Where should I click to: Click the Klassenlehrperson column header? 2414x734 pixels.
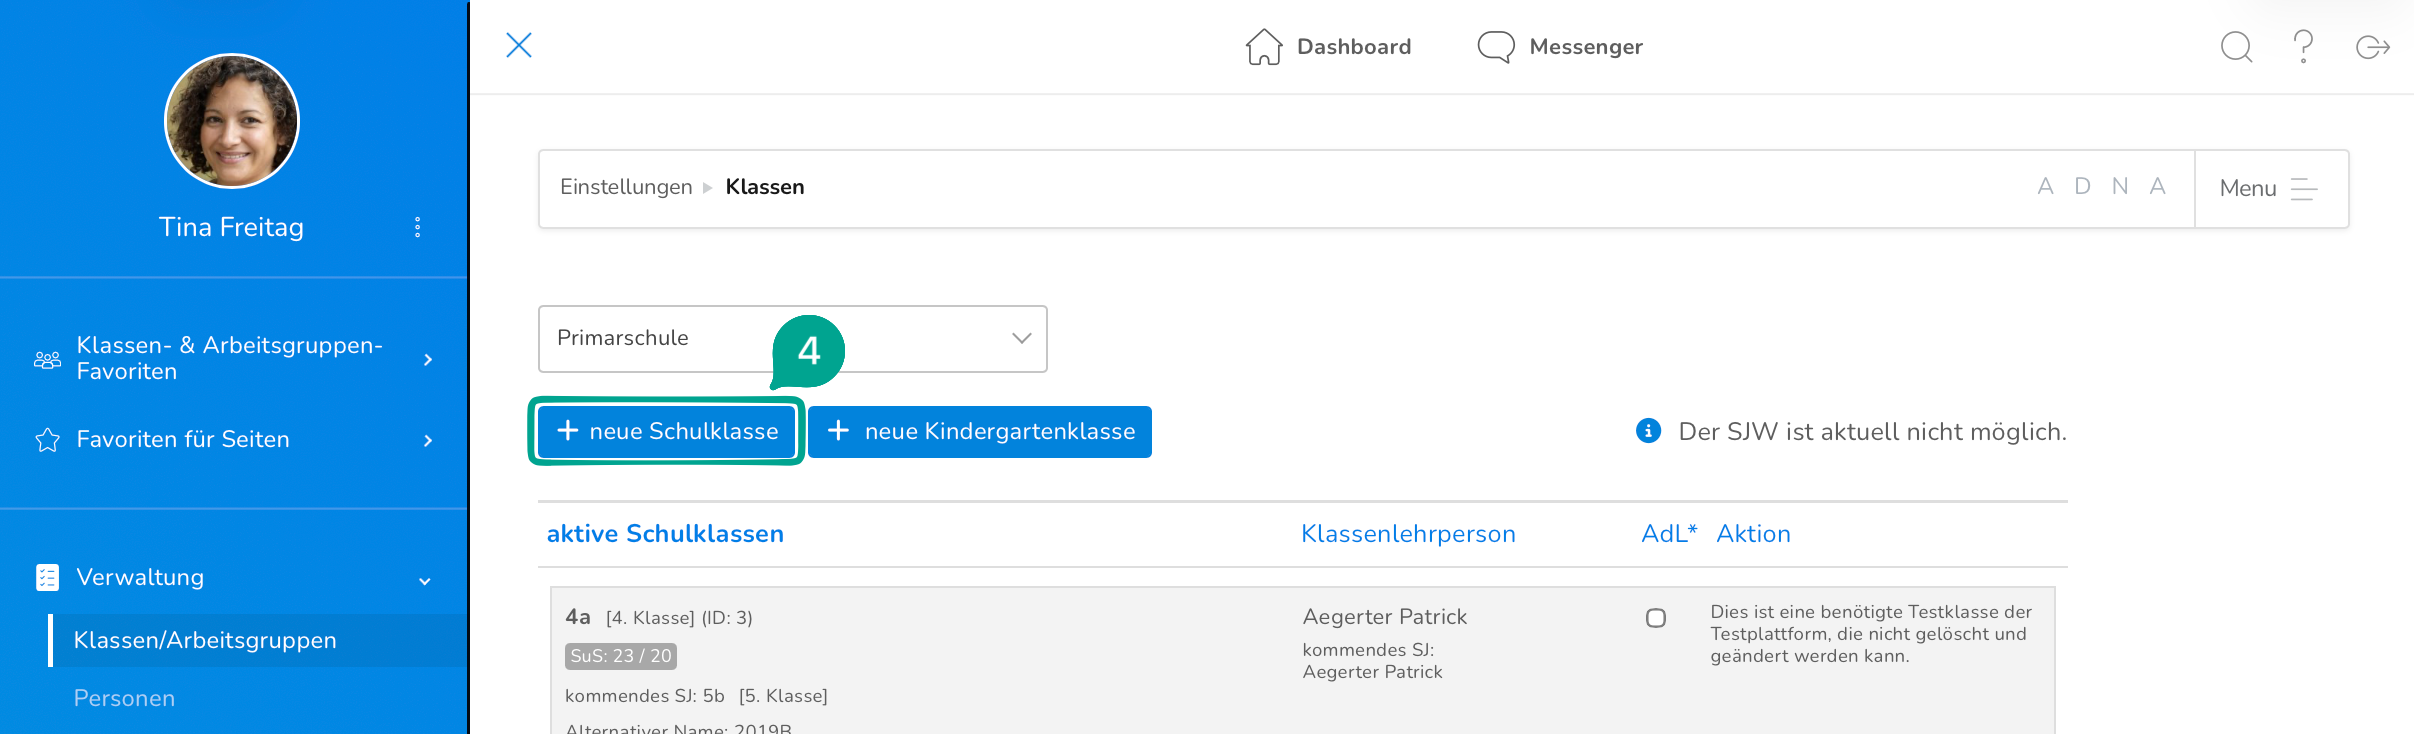(x=1408, y=534)
